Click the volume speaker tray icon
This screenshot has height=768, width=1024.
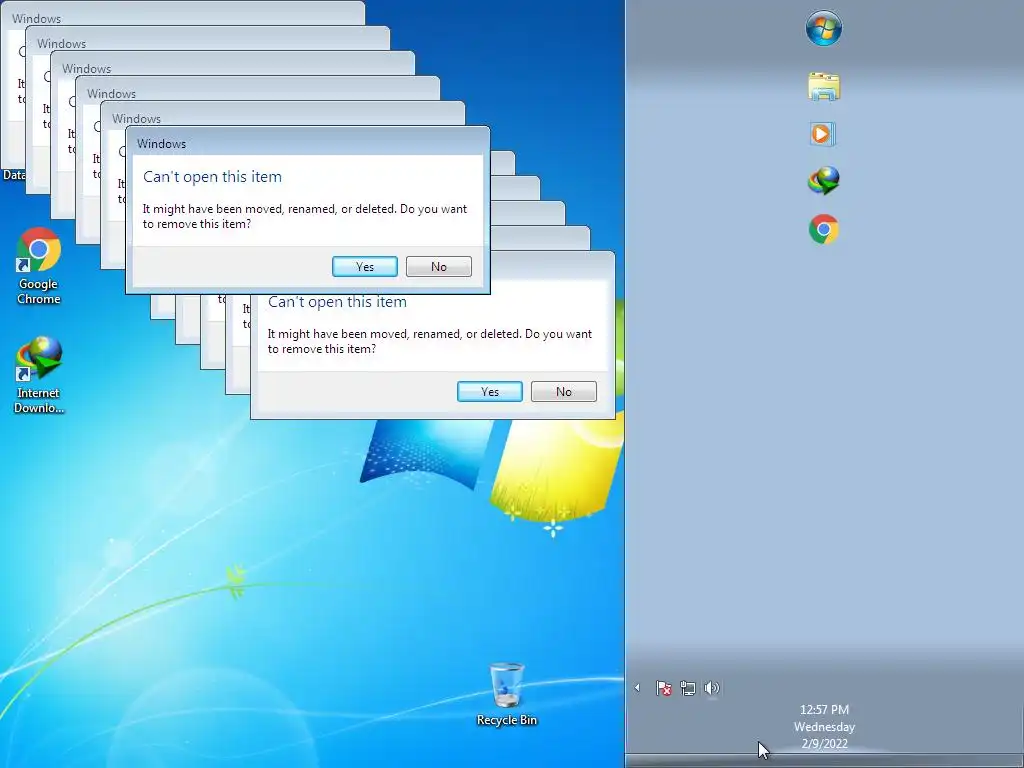712,688
